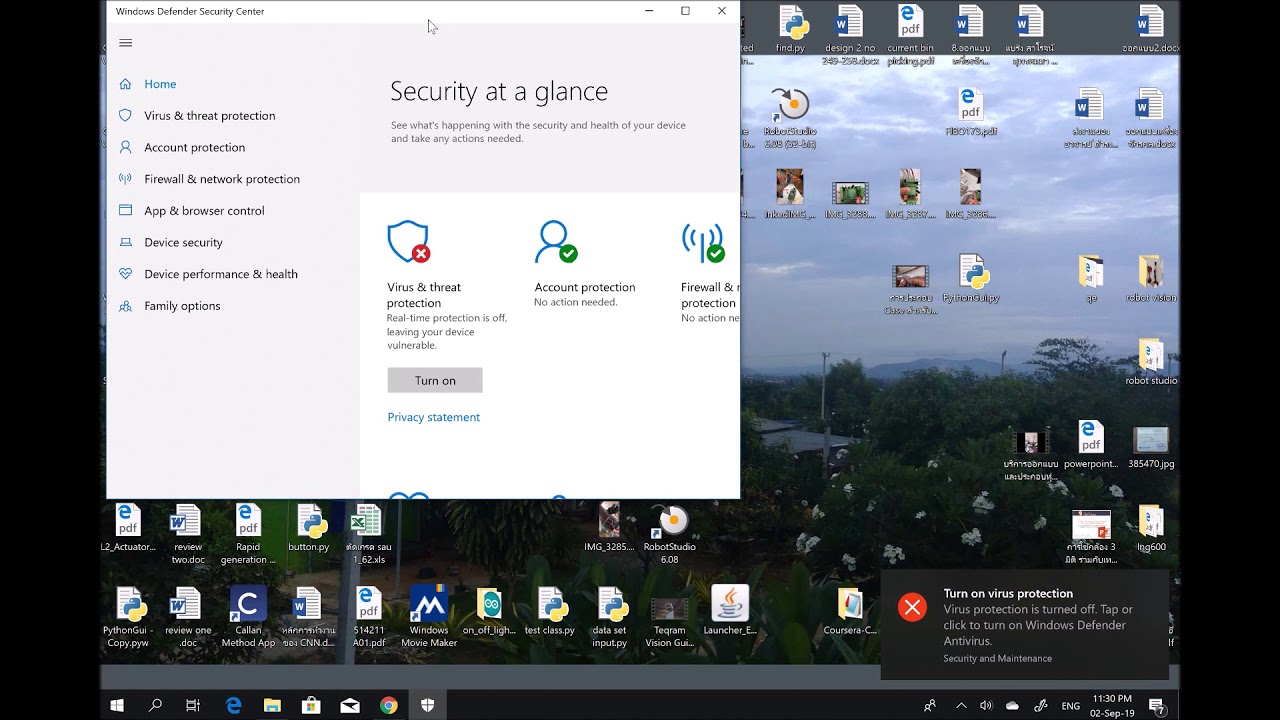Image resolution: width=1280 pixels, height=720 pixels.
Task: Click Turn on to enable real-time protection
Action: pyautogui.click(x=435, y=380)
